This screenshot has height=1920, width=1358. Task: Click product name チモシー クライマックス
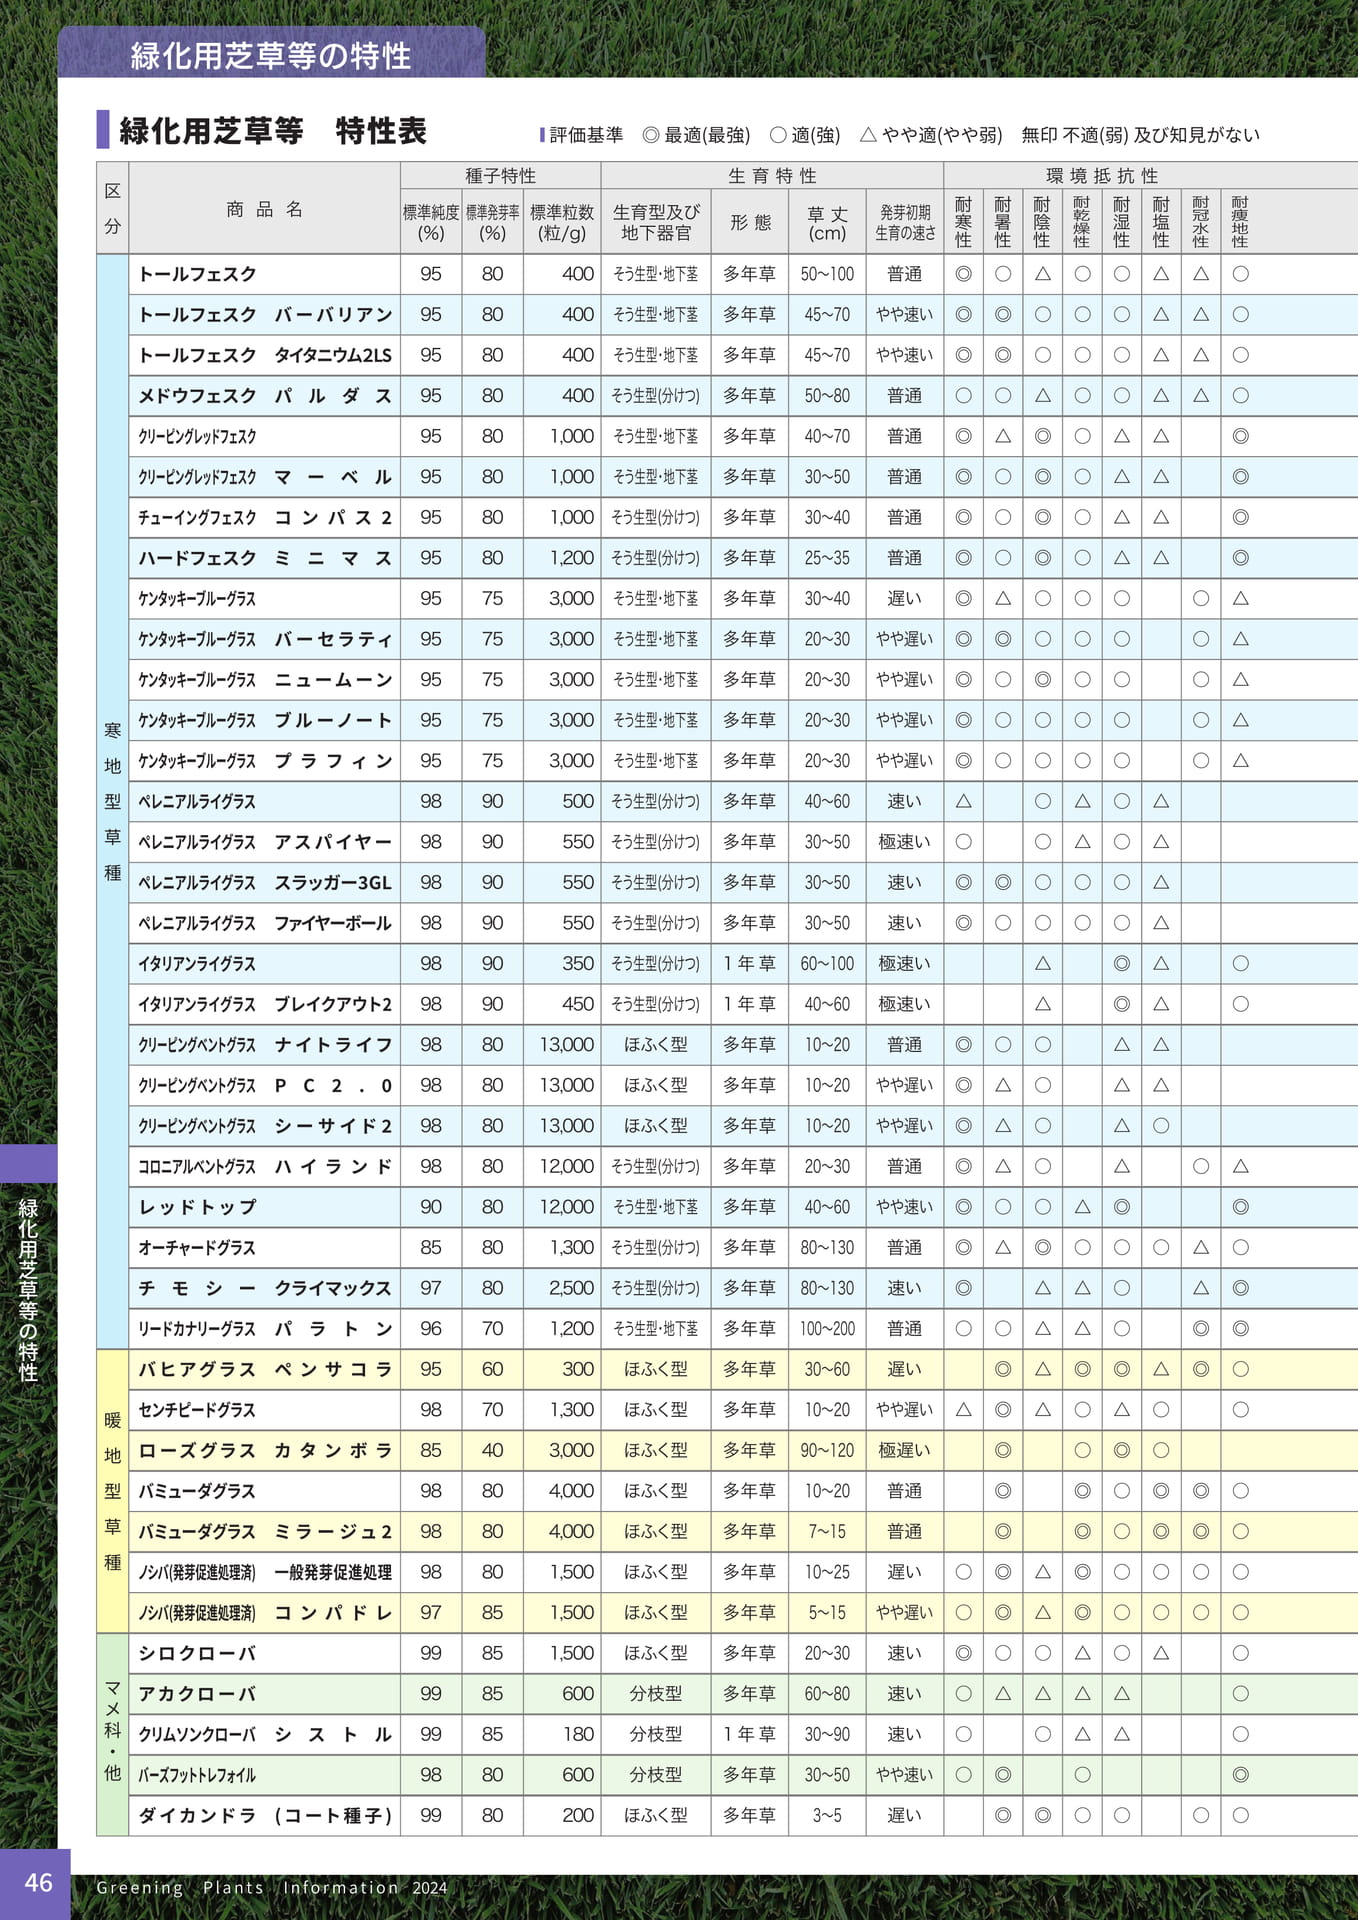click(x=265, y=1288)
